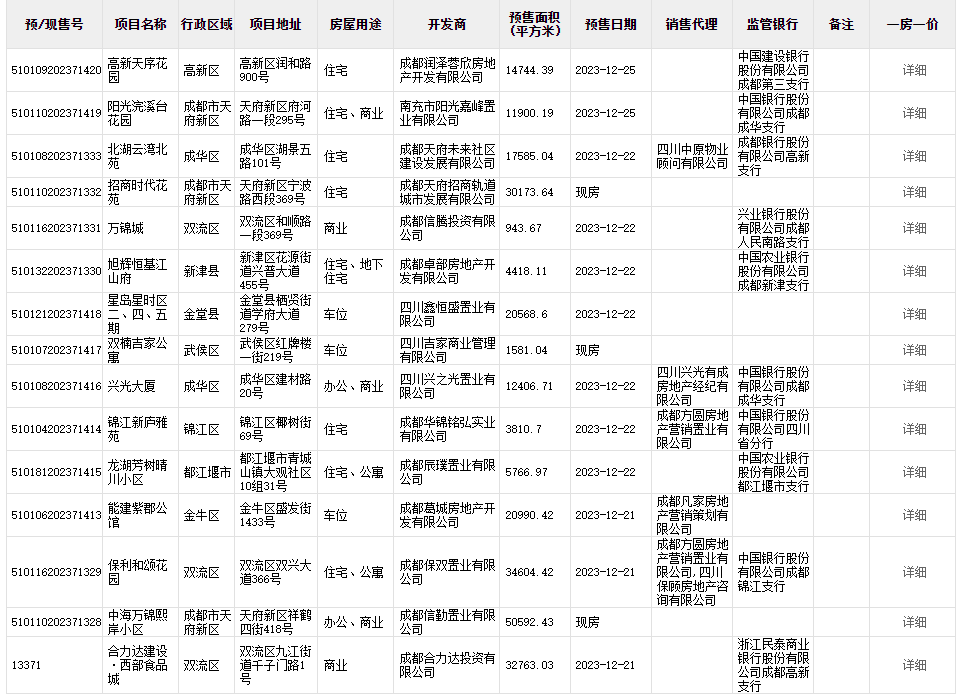Open 详细 link for 合力达建设·西部食品城
This screenshot has height=698, width=959.
[914, 665]
